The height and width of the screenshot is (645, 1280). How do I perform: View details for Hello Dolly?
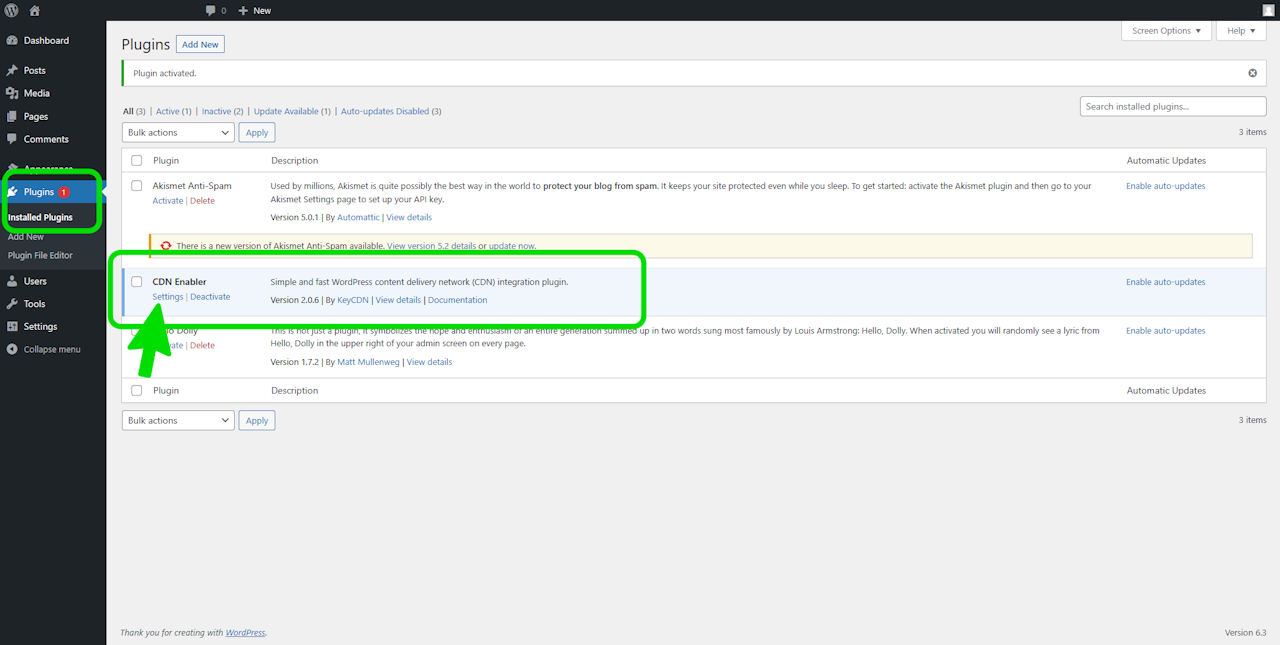tap(429, 362)
